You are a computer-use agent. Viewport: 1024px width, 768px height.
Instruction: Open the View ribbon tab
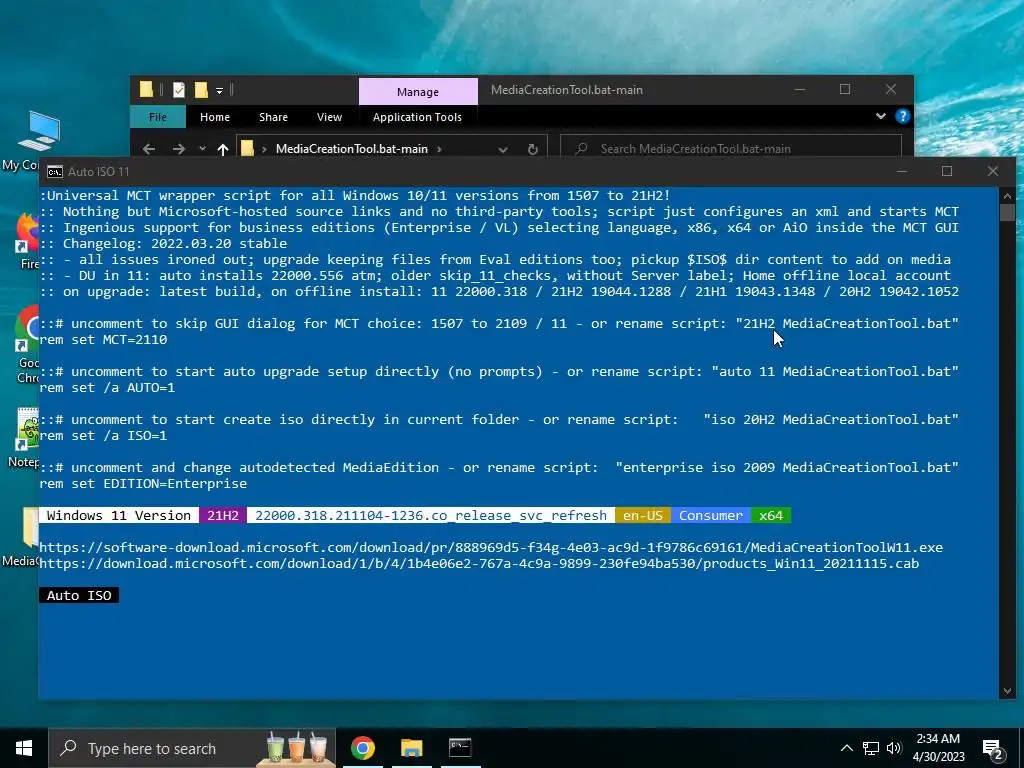(329, 117)
